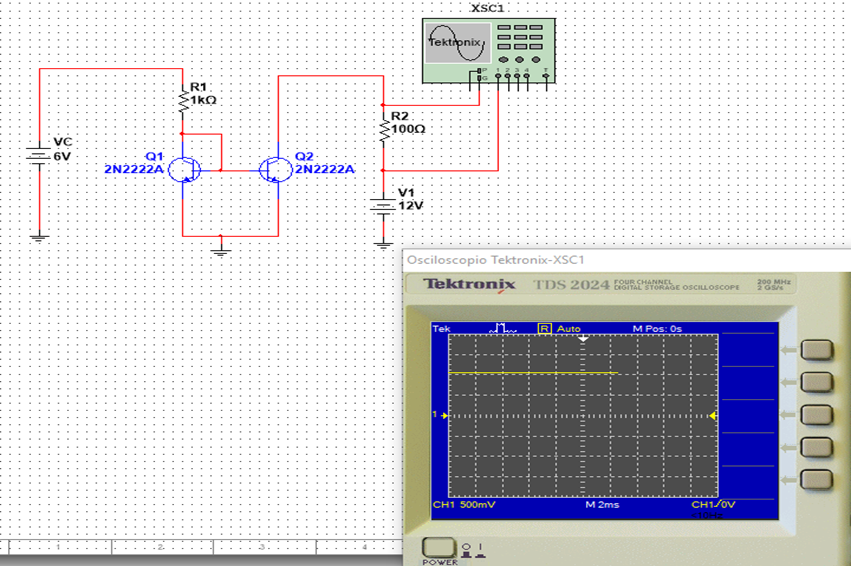
Task: Click the middle (third) option button beside the scope screen
Action: pos(816,415)
